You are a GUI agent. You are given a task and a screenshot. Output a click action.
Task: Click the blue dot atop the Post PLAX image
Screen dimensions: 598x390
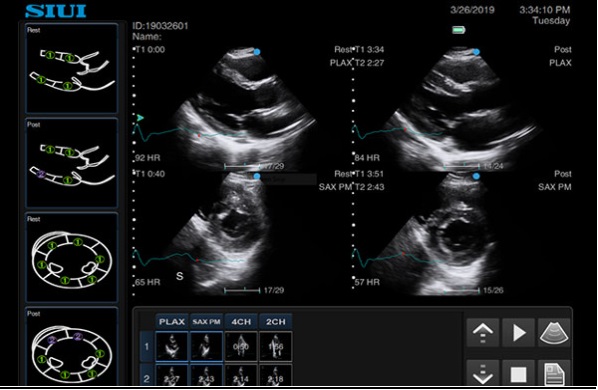point(476,52)
